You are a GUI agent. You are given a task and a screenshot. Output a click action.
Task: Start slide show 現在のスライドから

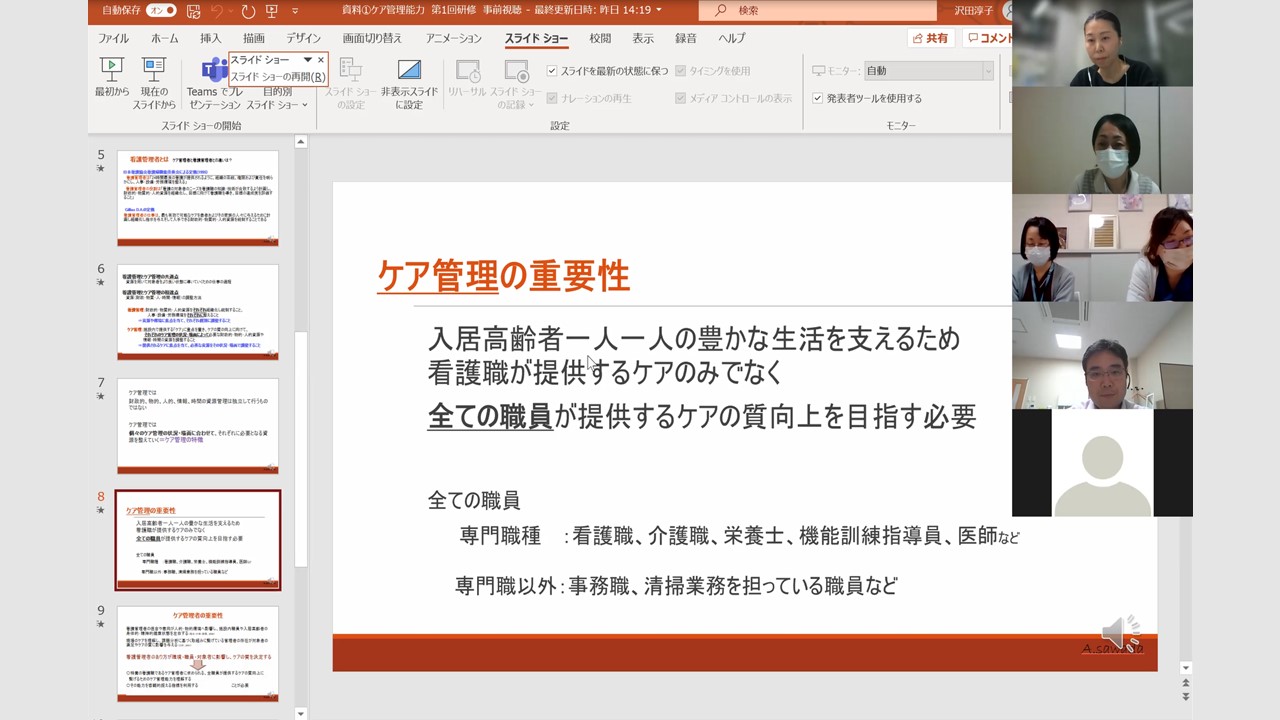pos(154,83)
